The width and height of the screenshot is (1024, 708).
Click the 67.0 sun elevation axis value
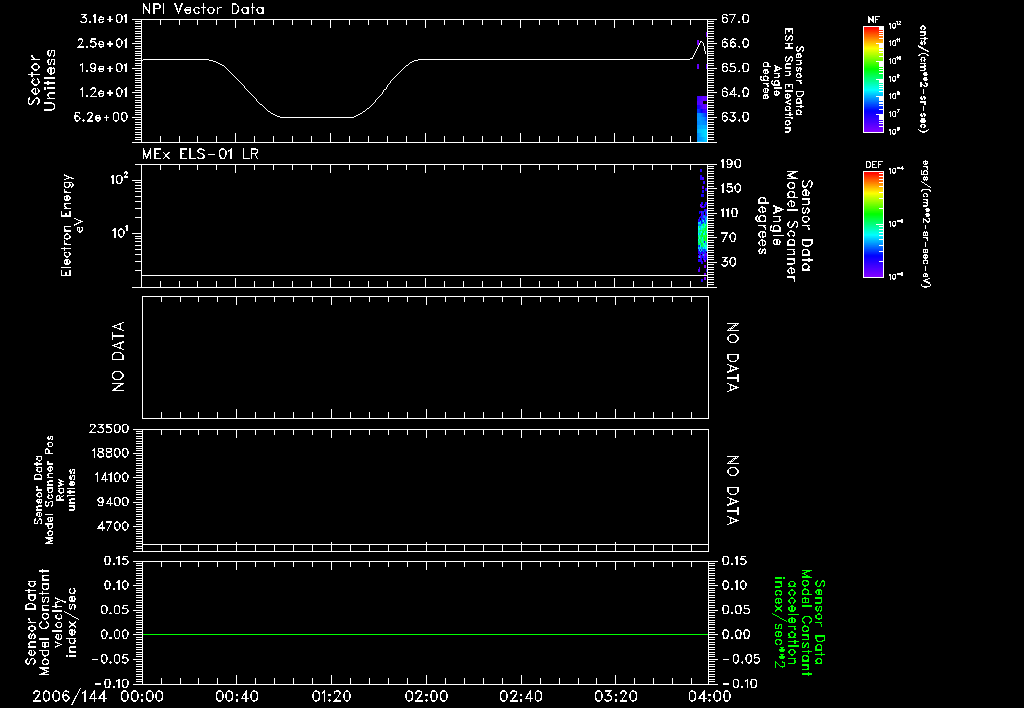tap(735, 18)
